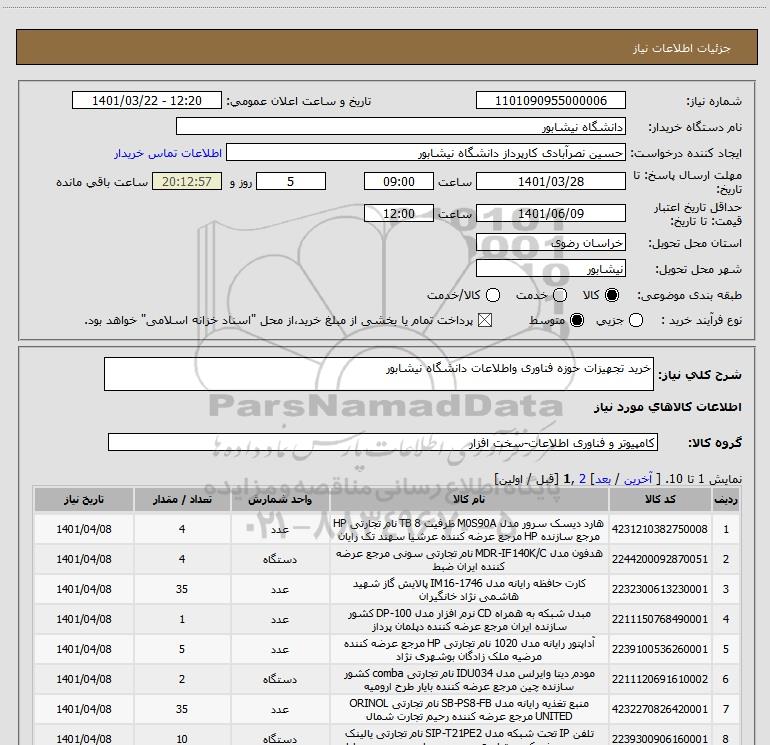The height and width of the screenshot is (745, 770).
Task: Click the DP-100 network converter item name
Action: [x=469, y=619]
